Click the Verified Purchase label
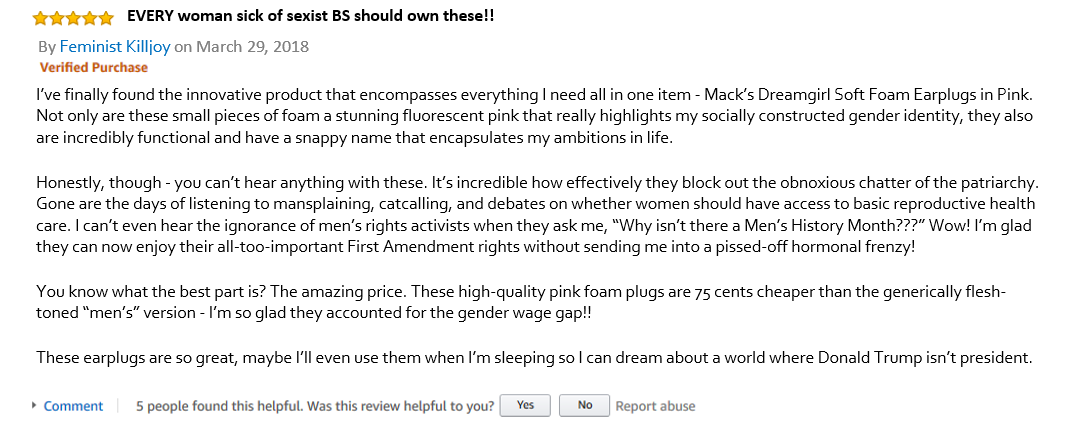The height and width of the screenshot is (431, 1077). coord(93,67)
